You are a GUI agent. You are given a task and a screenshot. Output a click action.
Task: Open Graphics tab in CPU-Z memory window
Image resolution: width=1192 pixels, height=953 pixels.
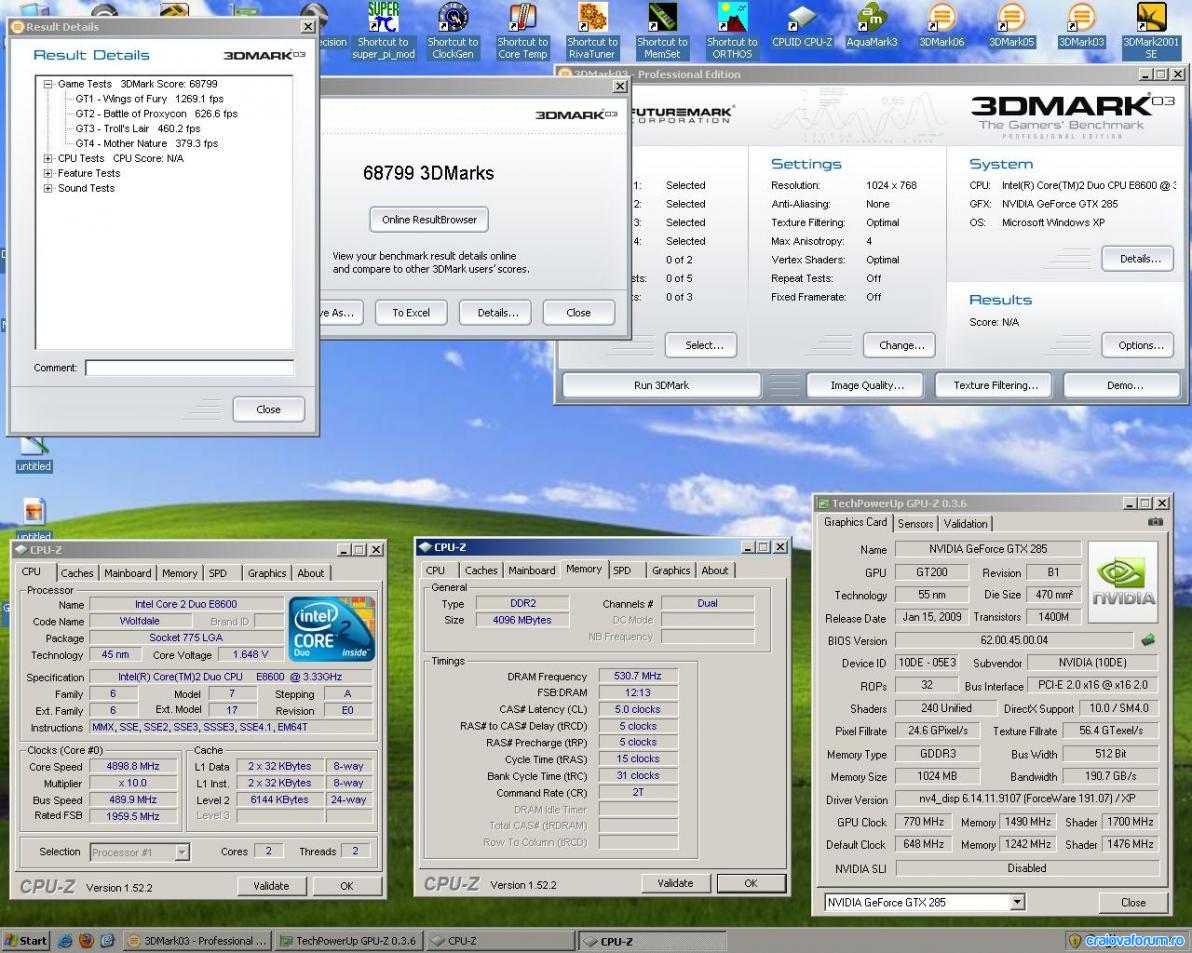pos(671,570)
